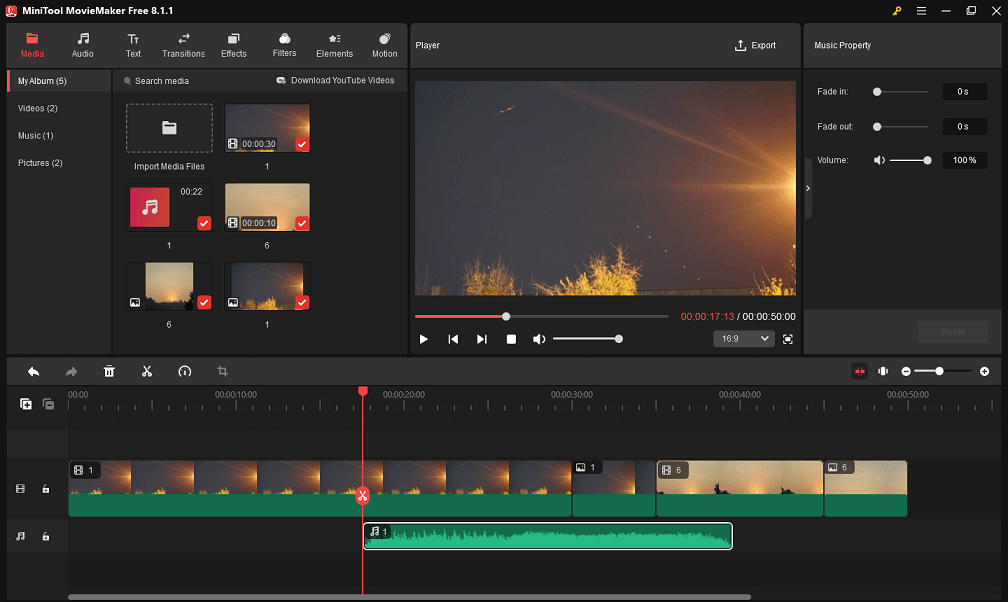Screen dimensions: 1008x602
Task: Click the zoom to fit timeline icon
Action: point(883,371)
